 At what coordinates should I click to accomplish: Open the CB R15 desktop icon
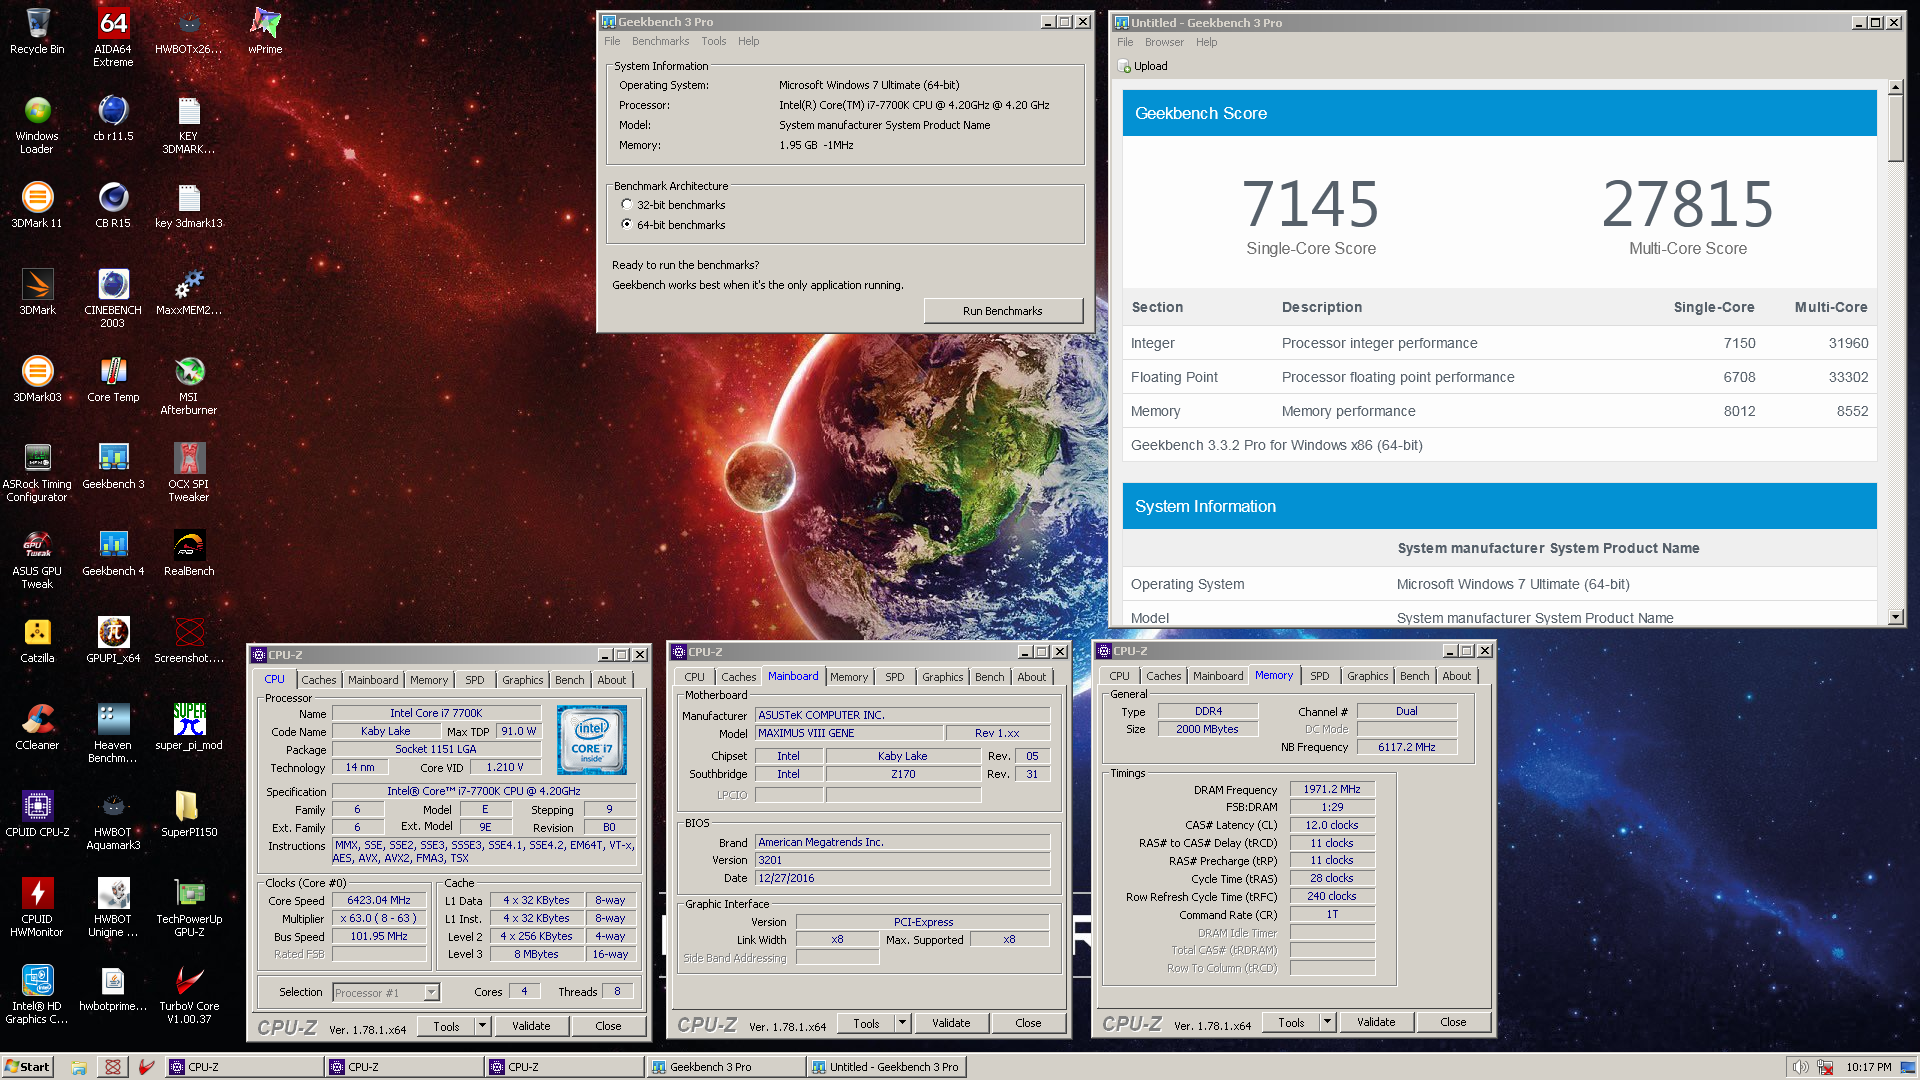(x=113, y=205)
